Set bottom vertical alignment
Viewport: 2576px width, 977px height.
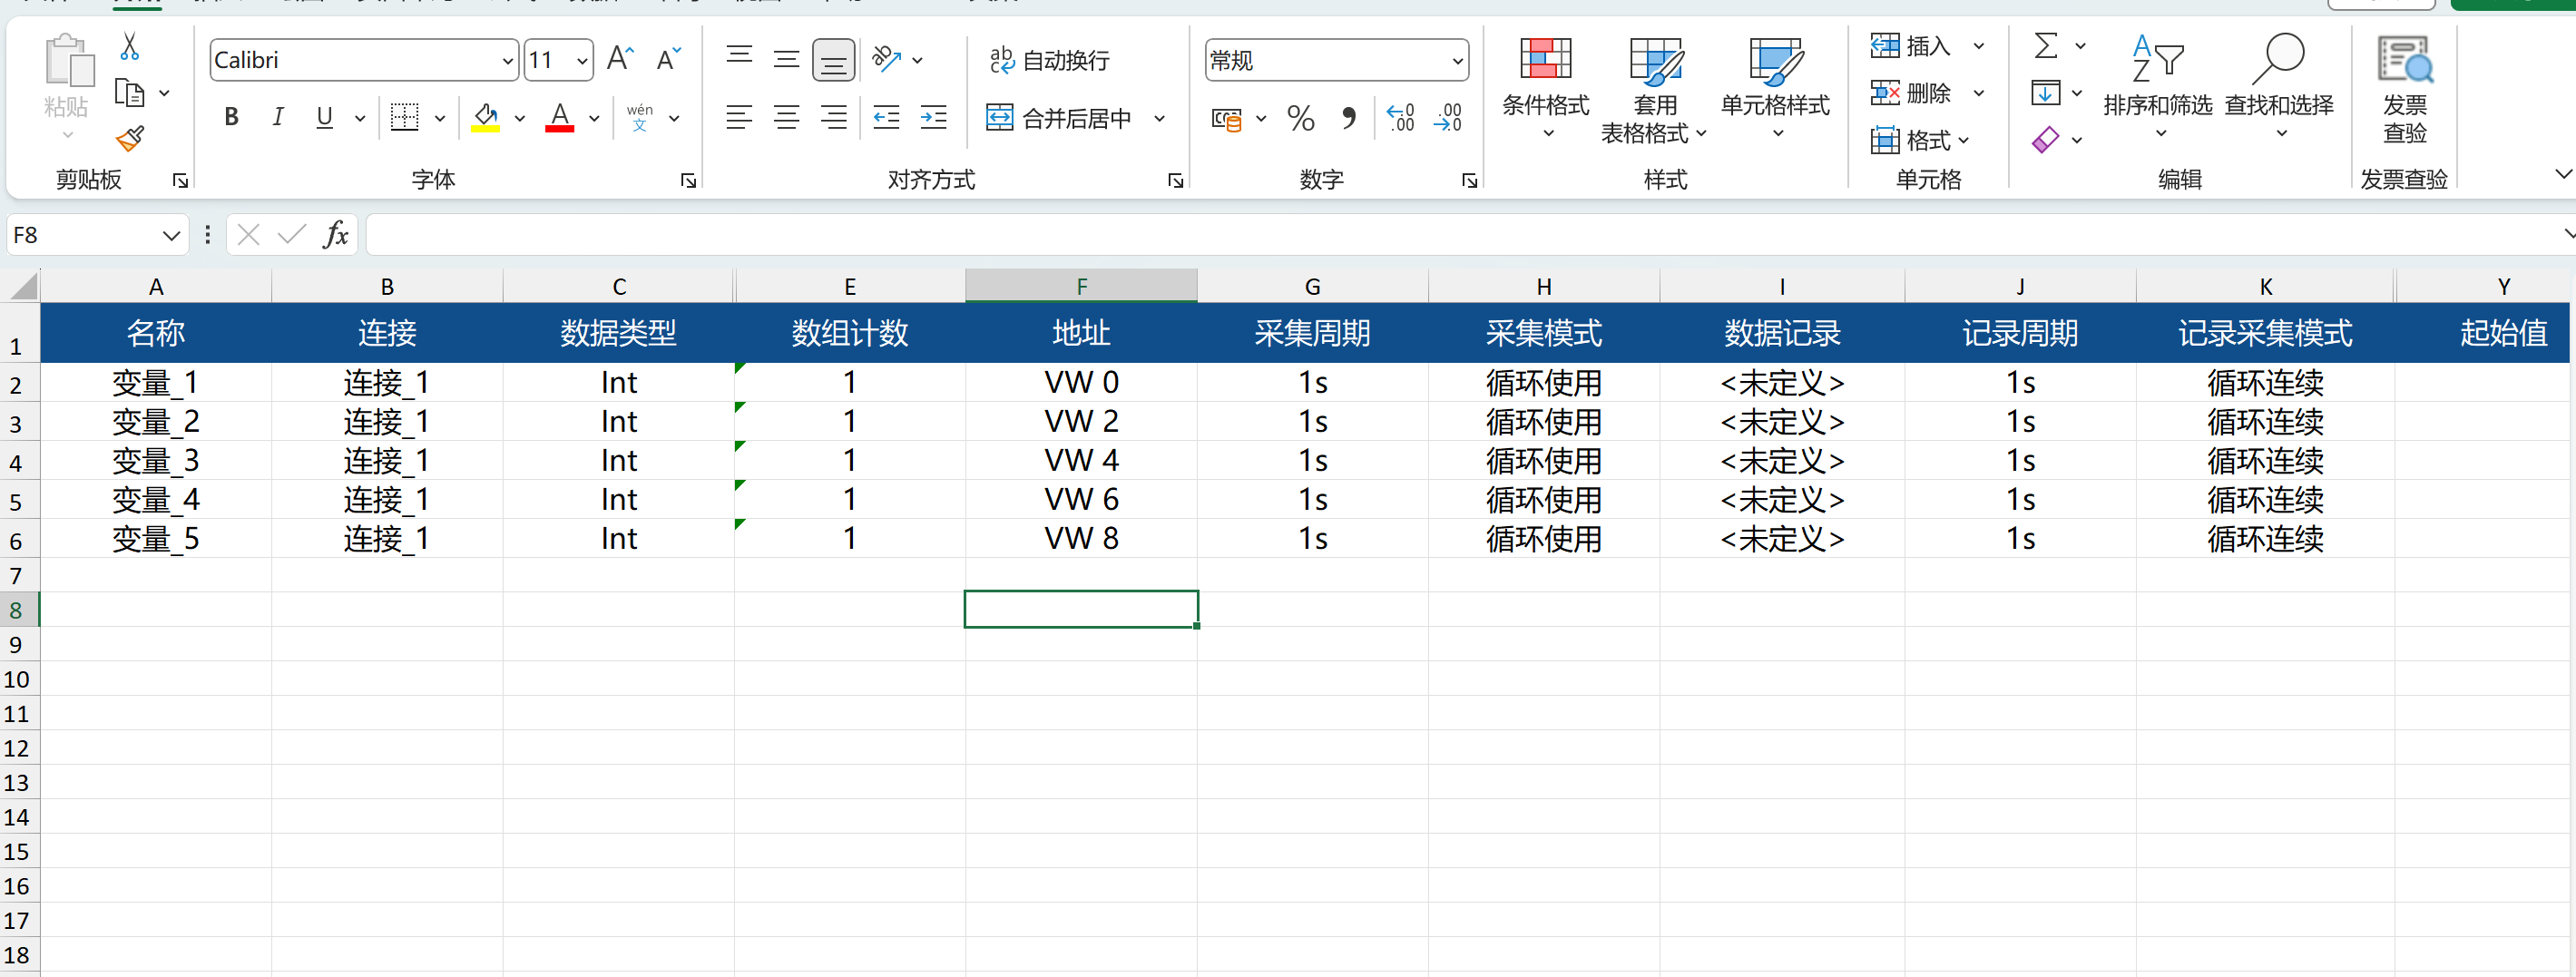pyautogui.click(x=833, y=60)
